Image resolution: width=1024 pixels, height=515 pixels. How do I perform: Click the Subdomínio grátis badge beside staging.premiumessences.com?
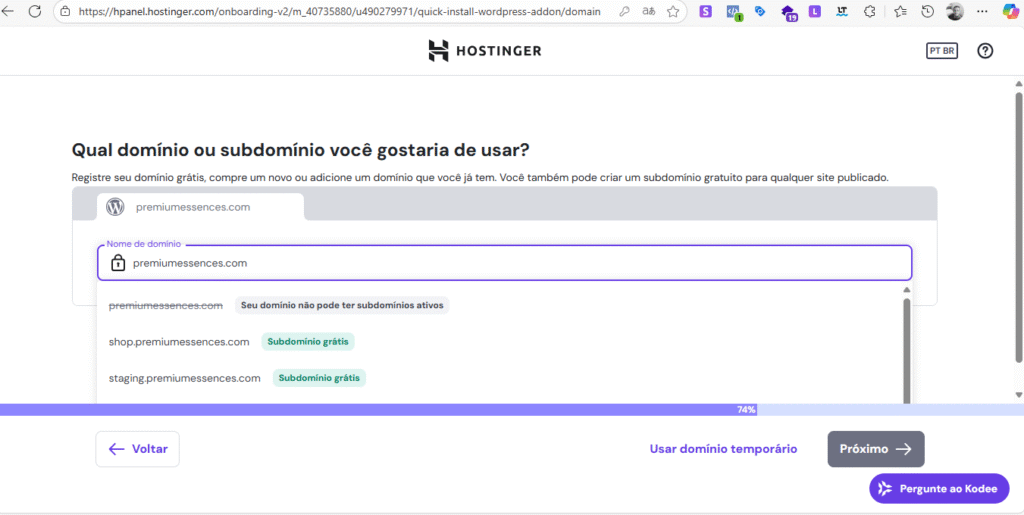tap(319, 378)
